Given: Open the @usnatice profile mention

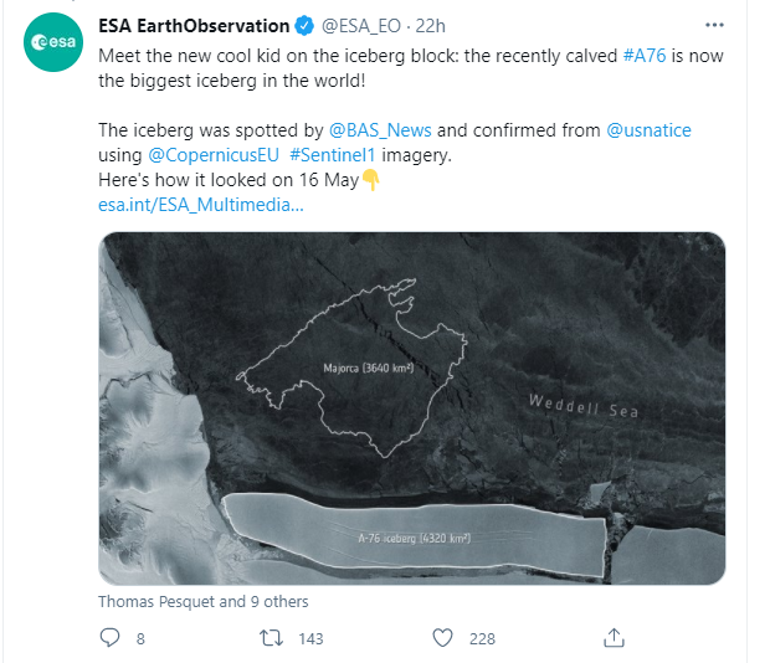Looking at the screenshot, I should 649,131.
